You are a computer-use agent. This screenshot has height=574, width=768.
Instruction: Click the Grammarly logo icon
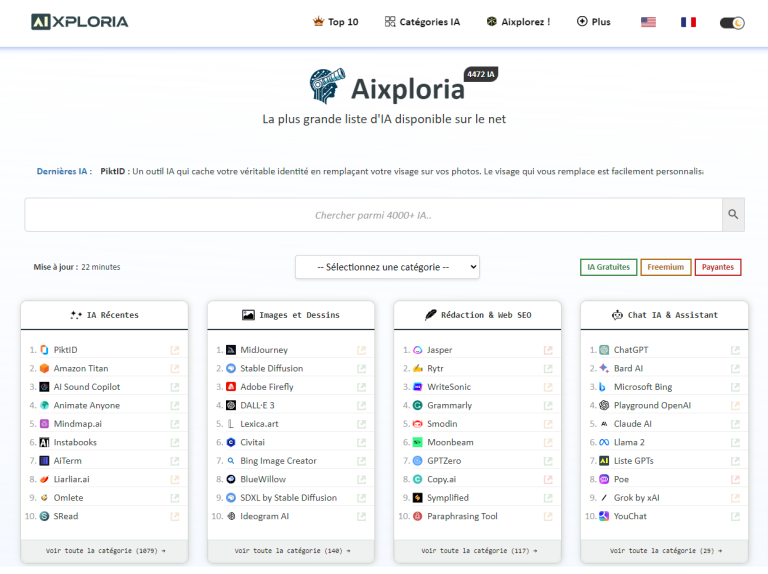click(x=418, y=406)
